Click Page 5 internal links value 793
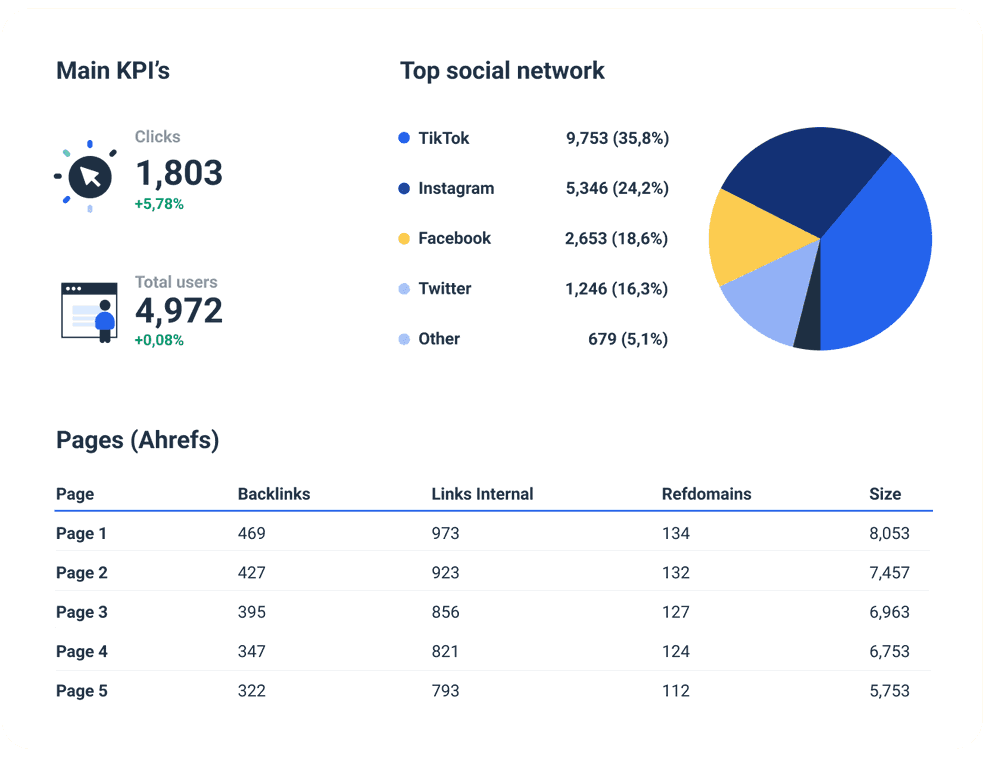This screenshot has height=757, width=992. 445,691
